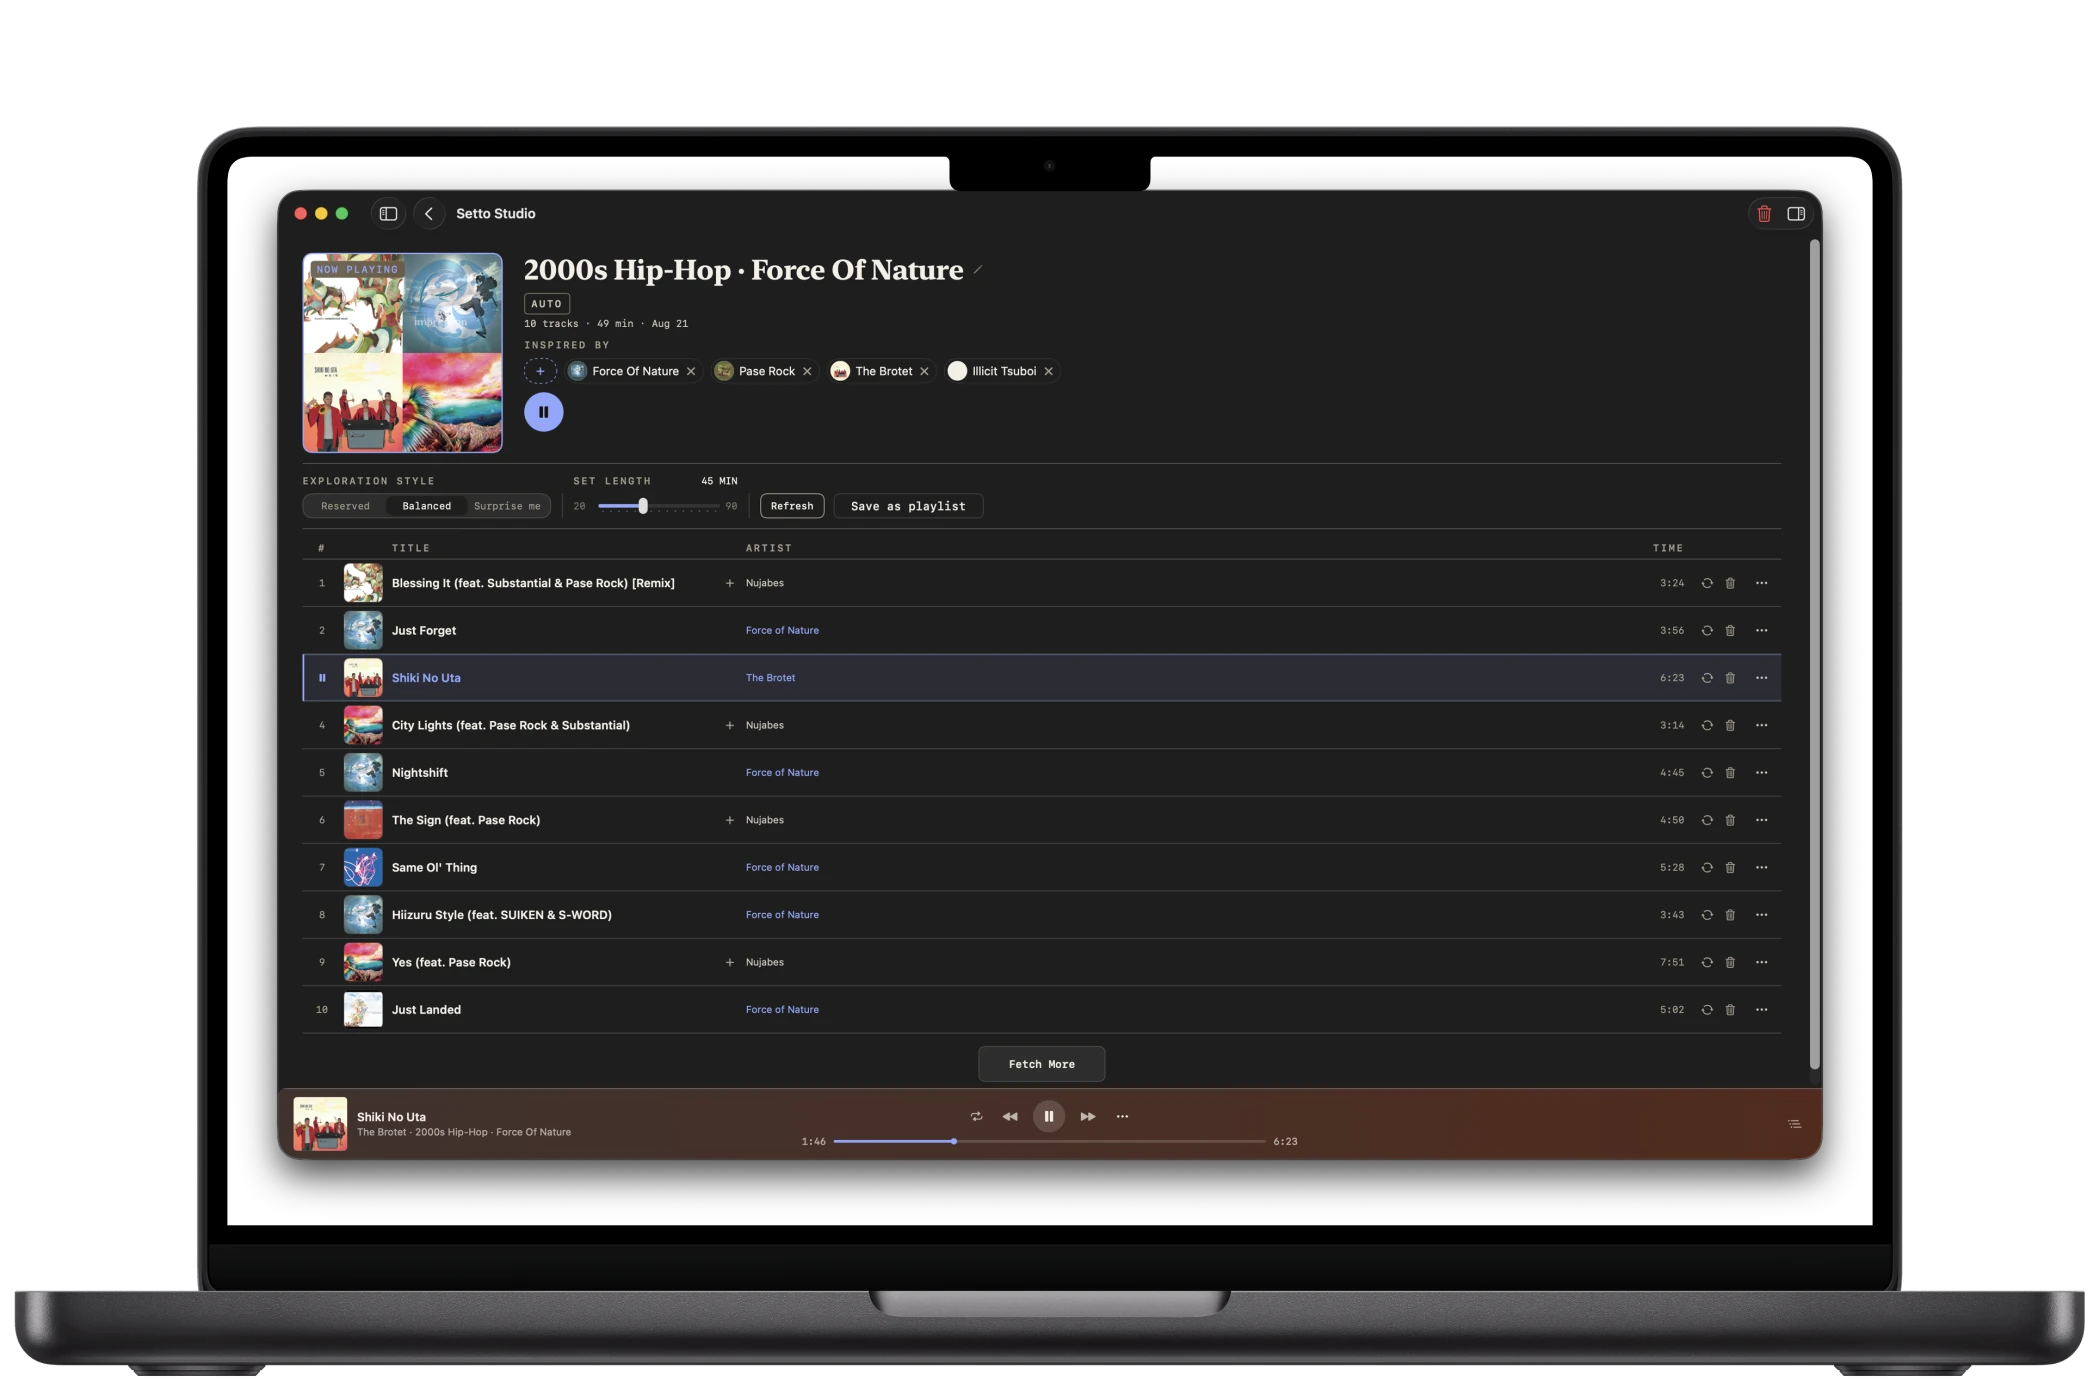This screenshot has width=2100, height=1382.
Task: Add an inspiration artist with plus button
Action: 540,371
